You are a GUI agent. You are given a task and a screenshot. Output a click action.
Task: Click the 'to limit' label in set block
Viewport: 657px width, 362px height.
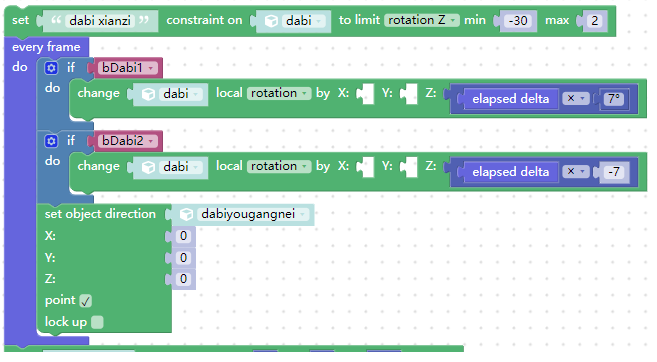[x=360, y=20]
